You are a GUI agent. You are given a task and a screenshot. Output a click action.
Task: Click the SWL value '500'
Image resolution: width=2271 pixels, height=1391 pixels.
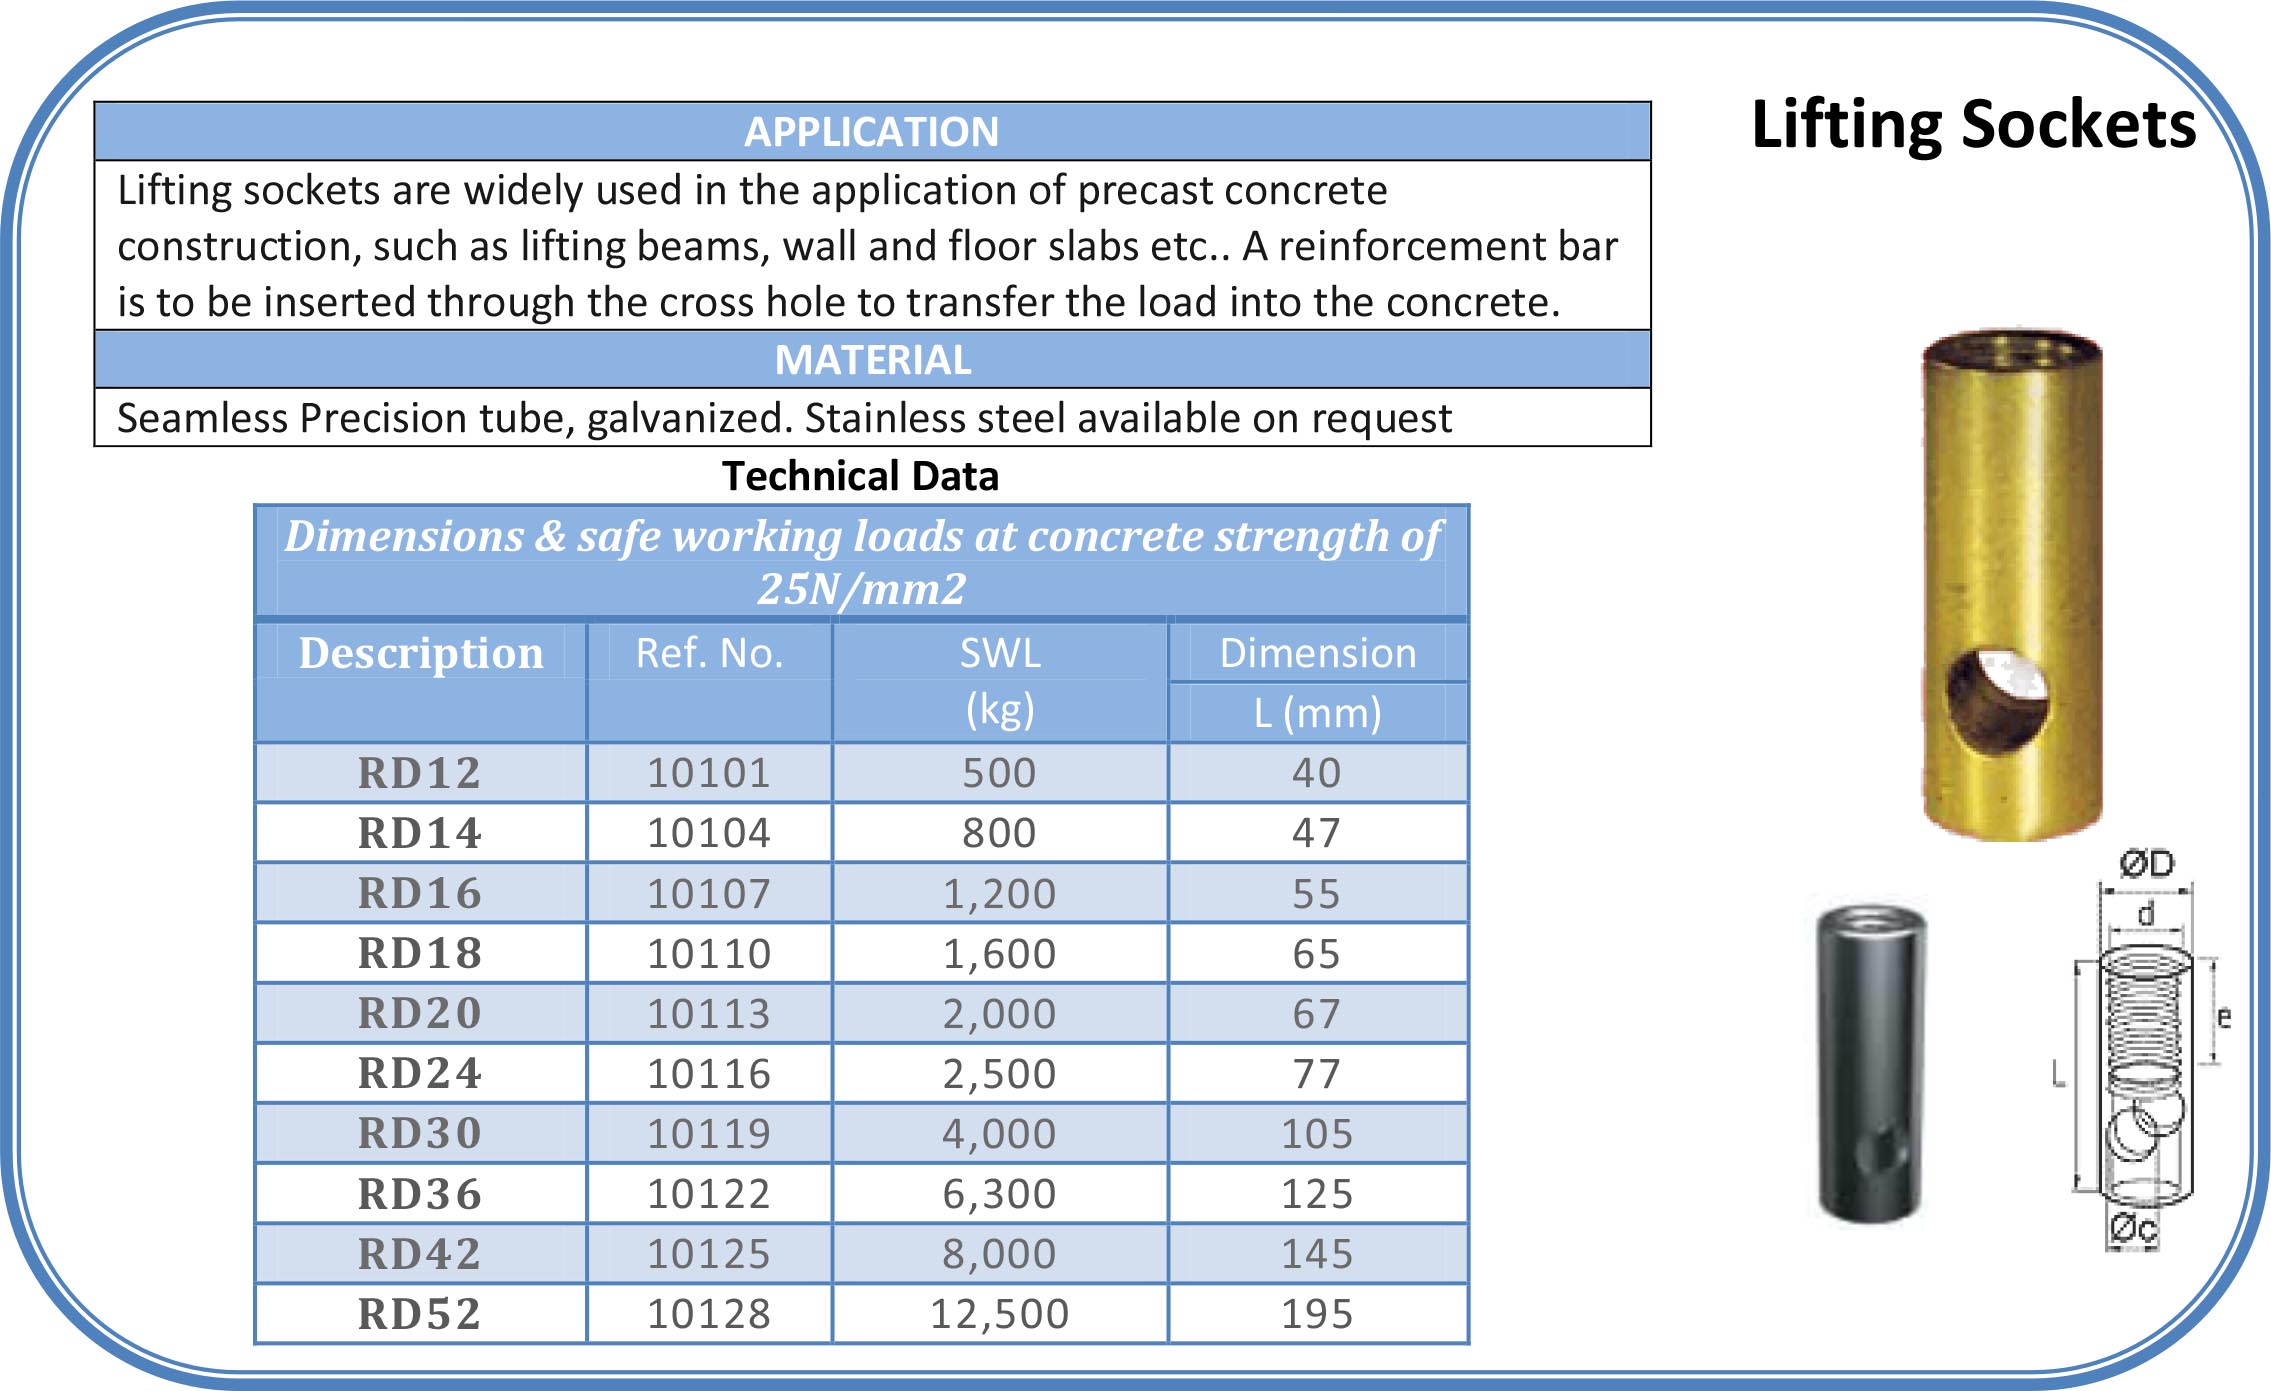(1000, 773)
